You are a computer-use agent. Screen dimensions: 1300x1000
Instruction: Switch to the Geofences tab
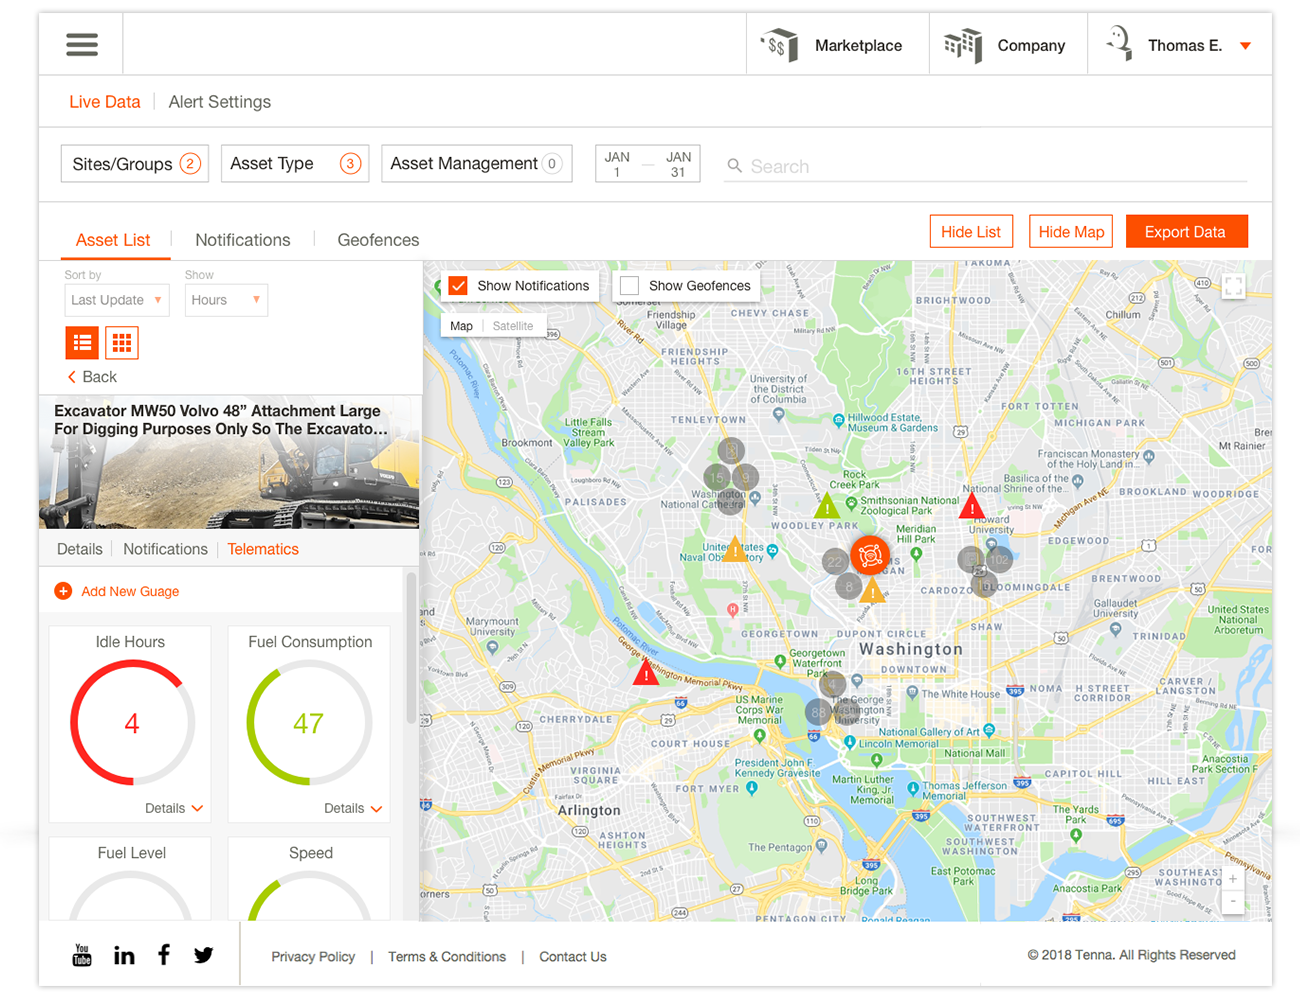378,240
